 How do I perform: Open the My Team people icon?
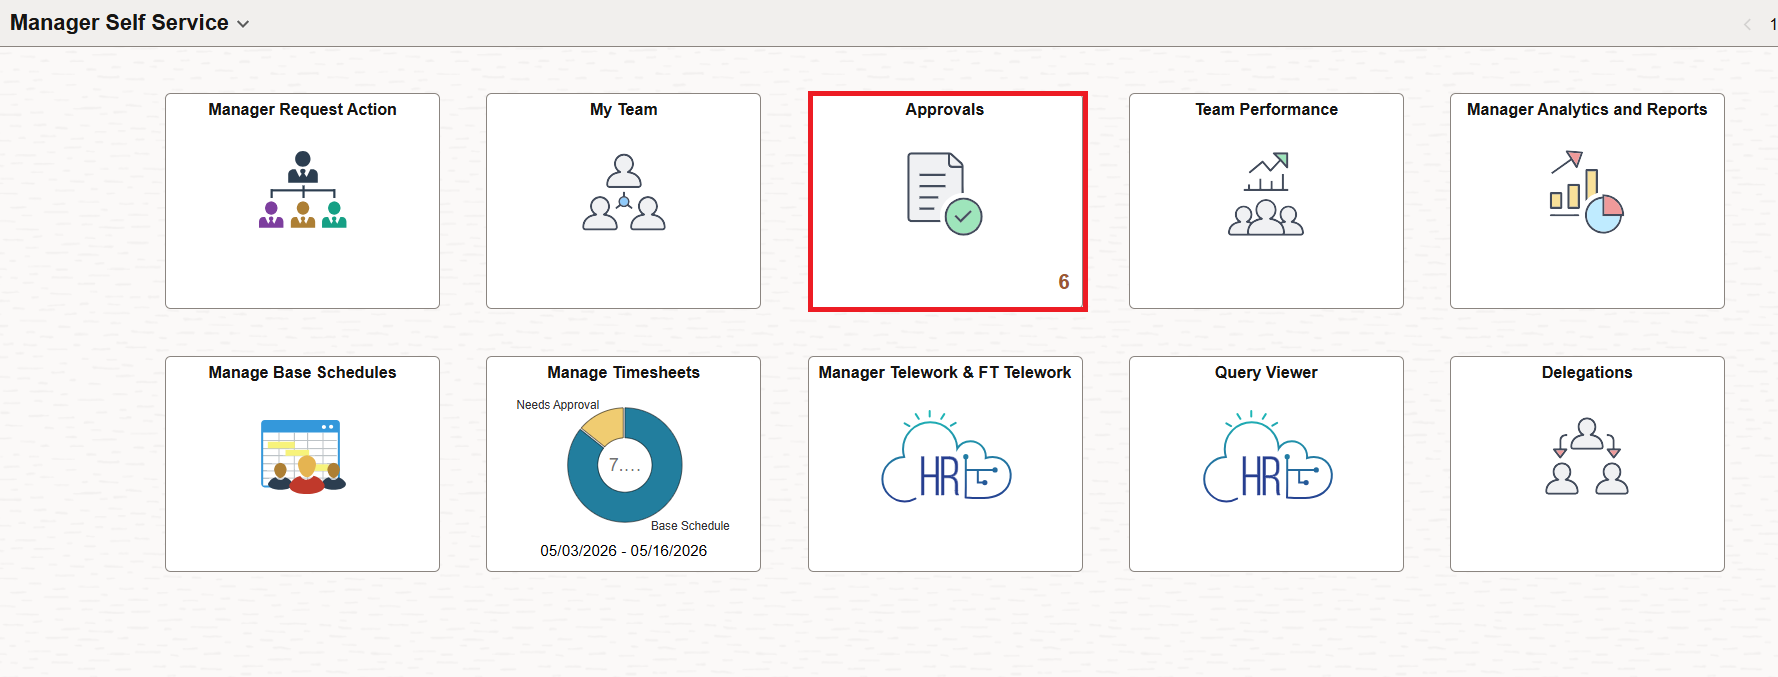point(624,192)
